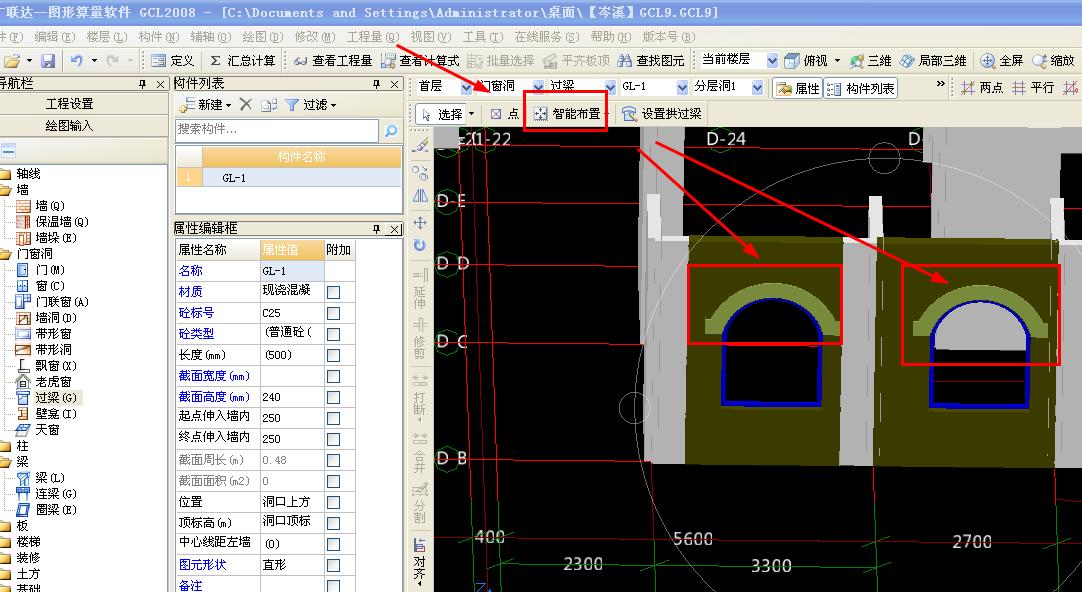Open the 过梁 component type dropdown
This screenshot has height=592, width=1082.
[x=610, y=87]
